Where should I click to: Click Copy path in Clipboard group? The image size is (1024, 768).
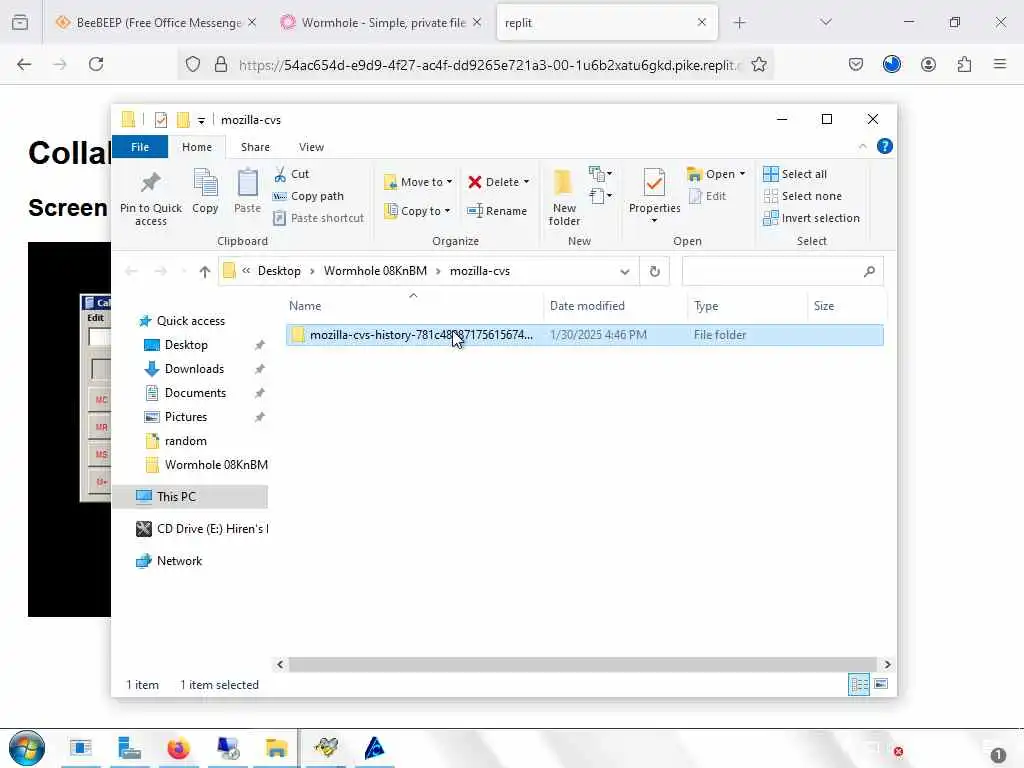tap(308, 196)
